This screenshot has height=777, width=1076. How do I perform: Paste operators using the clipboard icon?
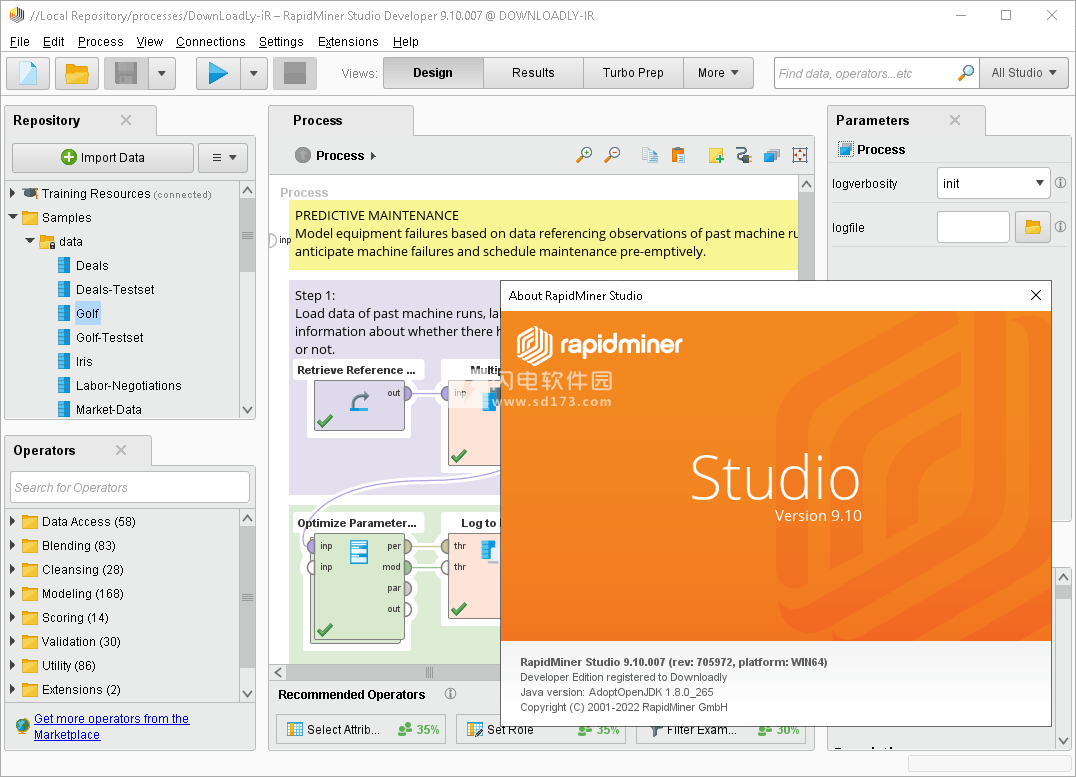678,155
